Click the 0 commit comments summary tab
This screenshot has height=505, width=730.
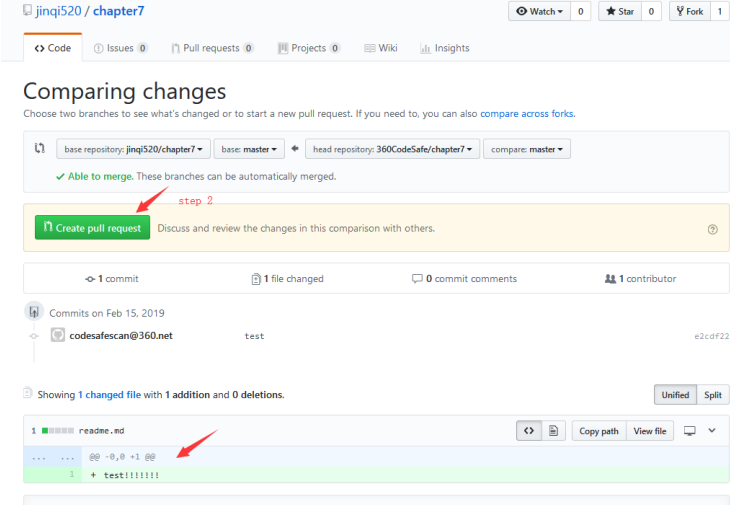click(465, 279)
